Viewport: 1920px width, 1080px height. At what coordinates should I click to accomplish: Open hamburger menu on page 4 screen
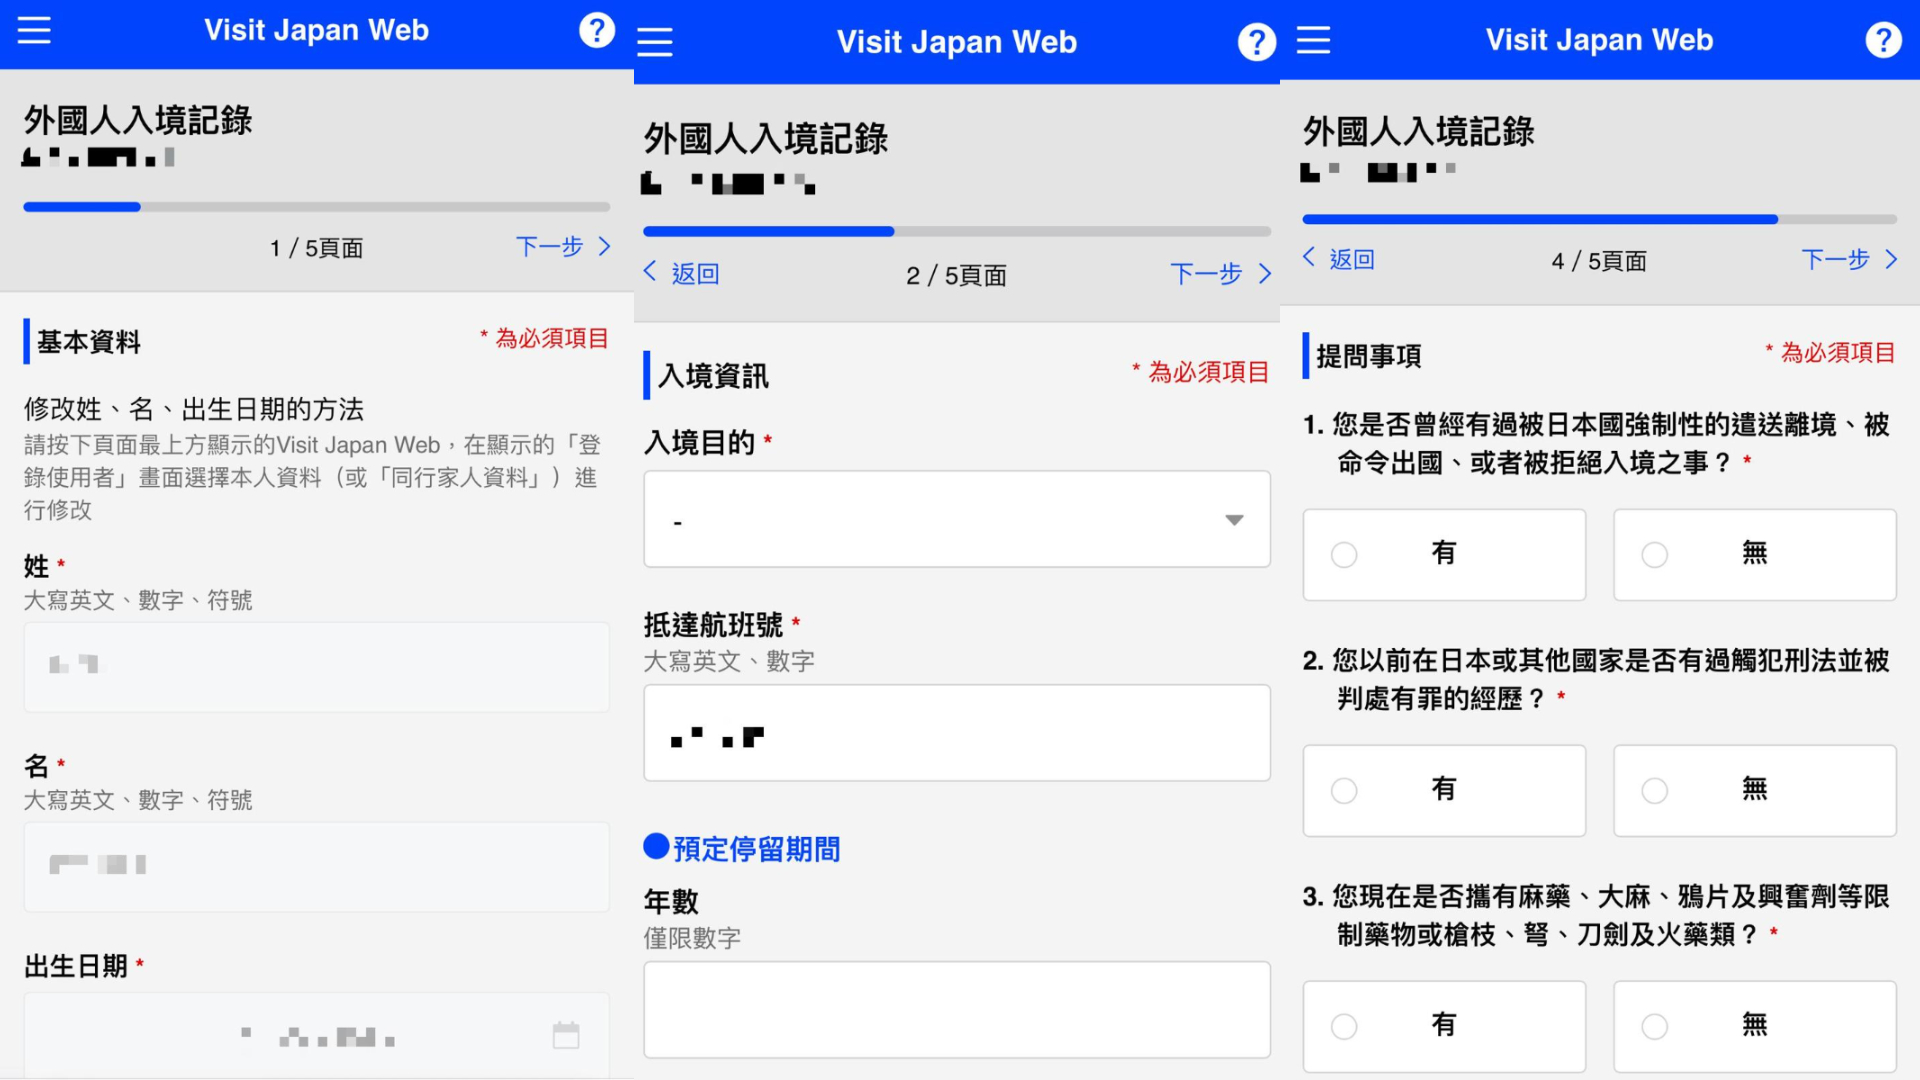coord(1313,40)
